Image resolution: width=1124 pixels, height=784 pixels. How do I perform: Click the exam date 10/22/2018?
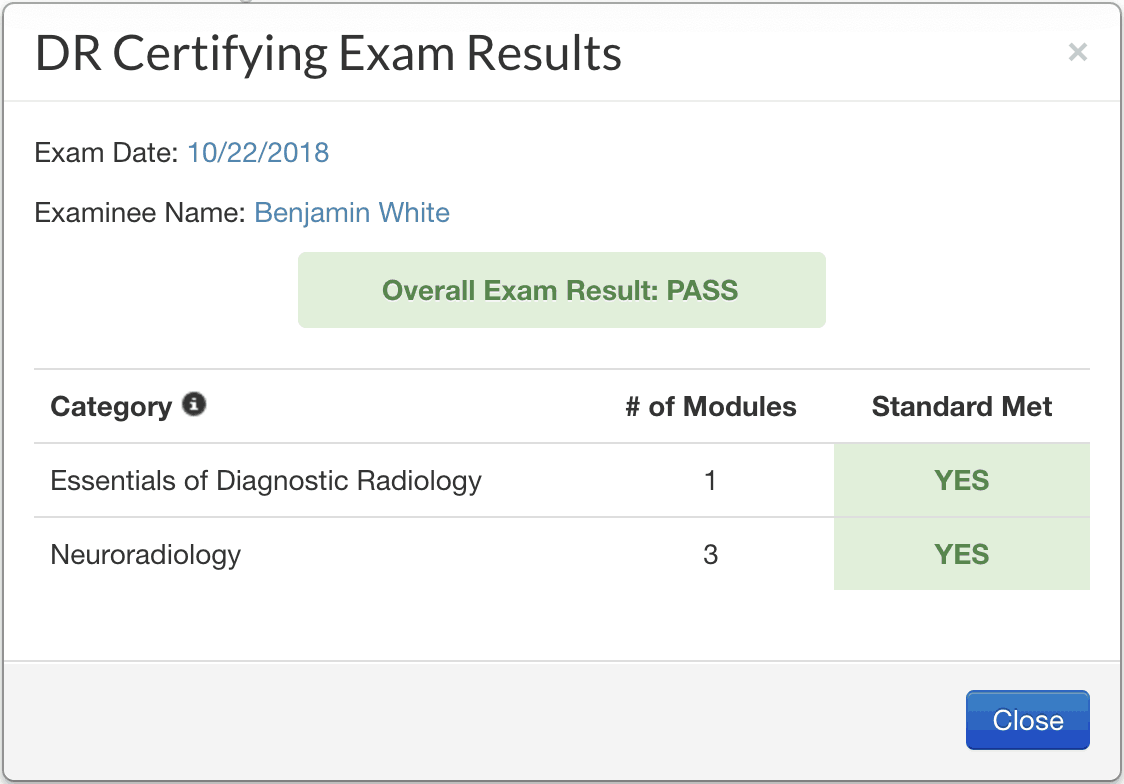pos(258,153)
